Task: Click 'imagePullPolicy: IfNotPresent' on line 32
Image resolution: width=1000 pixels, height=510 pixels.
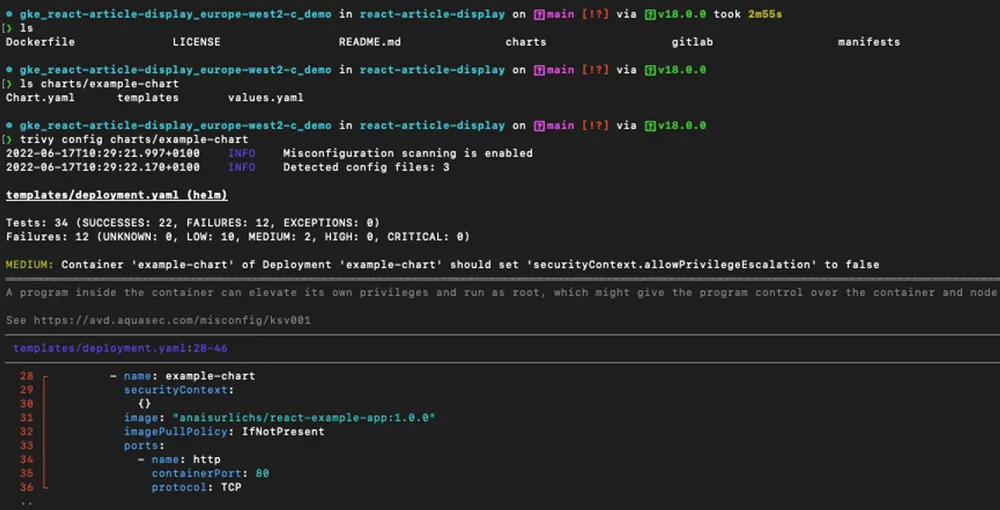Action: (224, 432)
